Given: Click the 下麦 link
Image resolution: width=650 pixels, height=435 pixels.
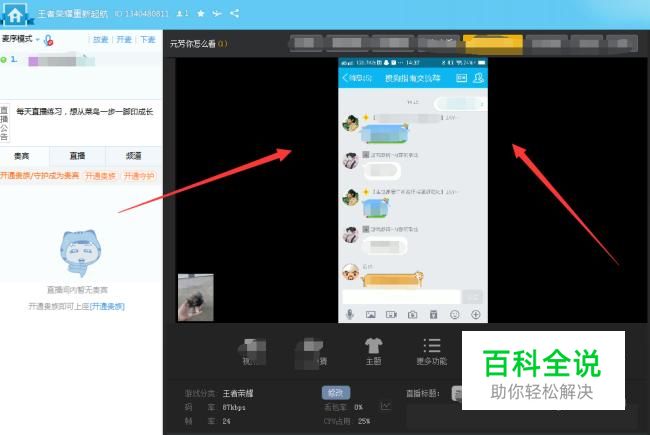Looking at the screenshot, I should click(x=148, y=40).
